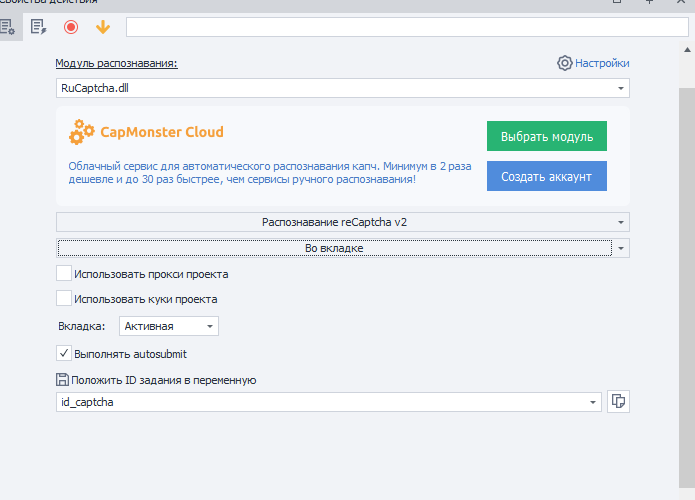Expand the RuCaptcha.dll module dropdown
Viewport: 695px width, 500px height.
pos(621,89)
